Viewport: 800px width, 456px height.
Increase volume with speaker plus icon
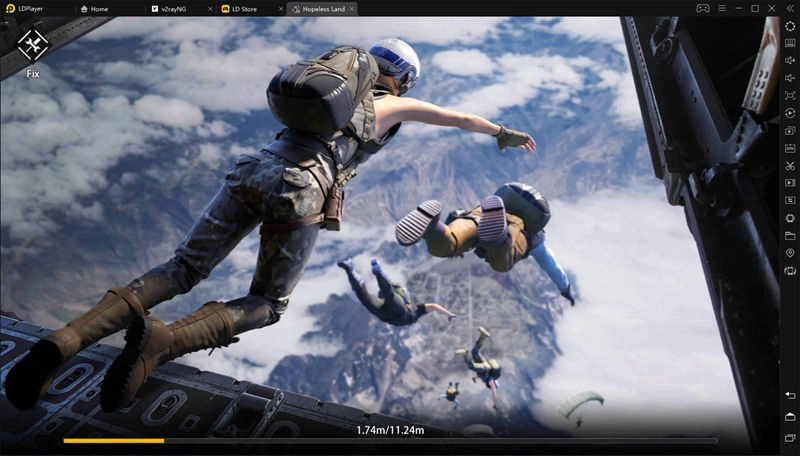tap(790, 60)
